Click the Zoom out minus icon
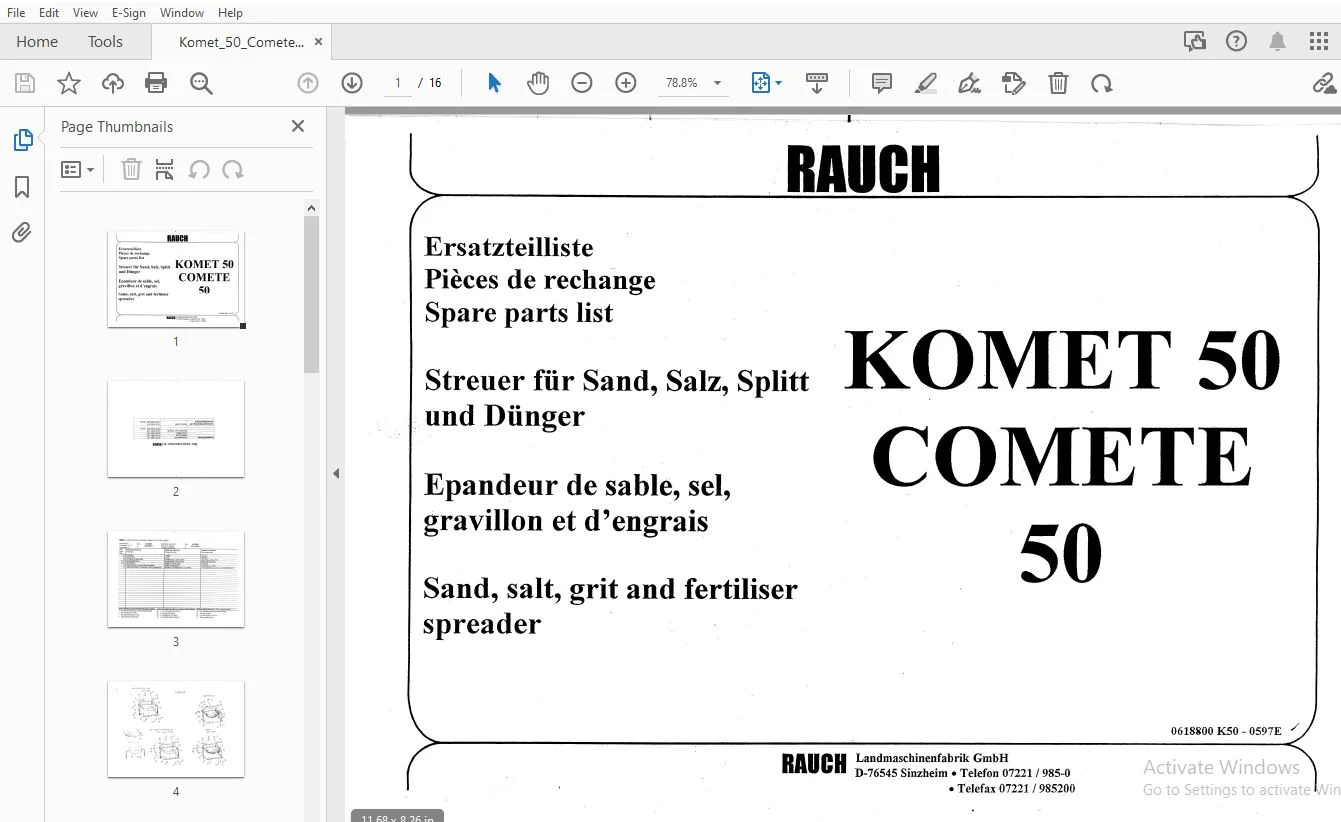This screenshot has width=1341, height=822. [582, 83]
